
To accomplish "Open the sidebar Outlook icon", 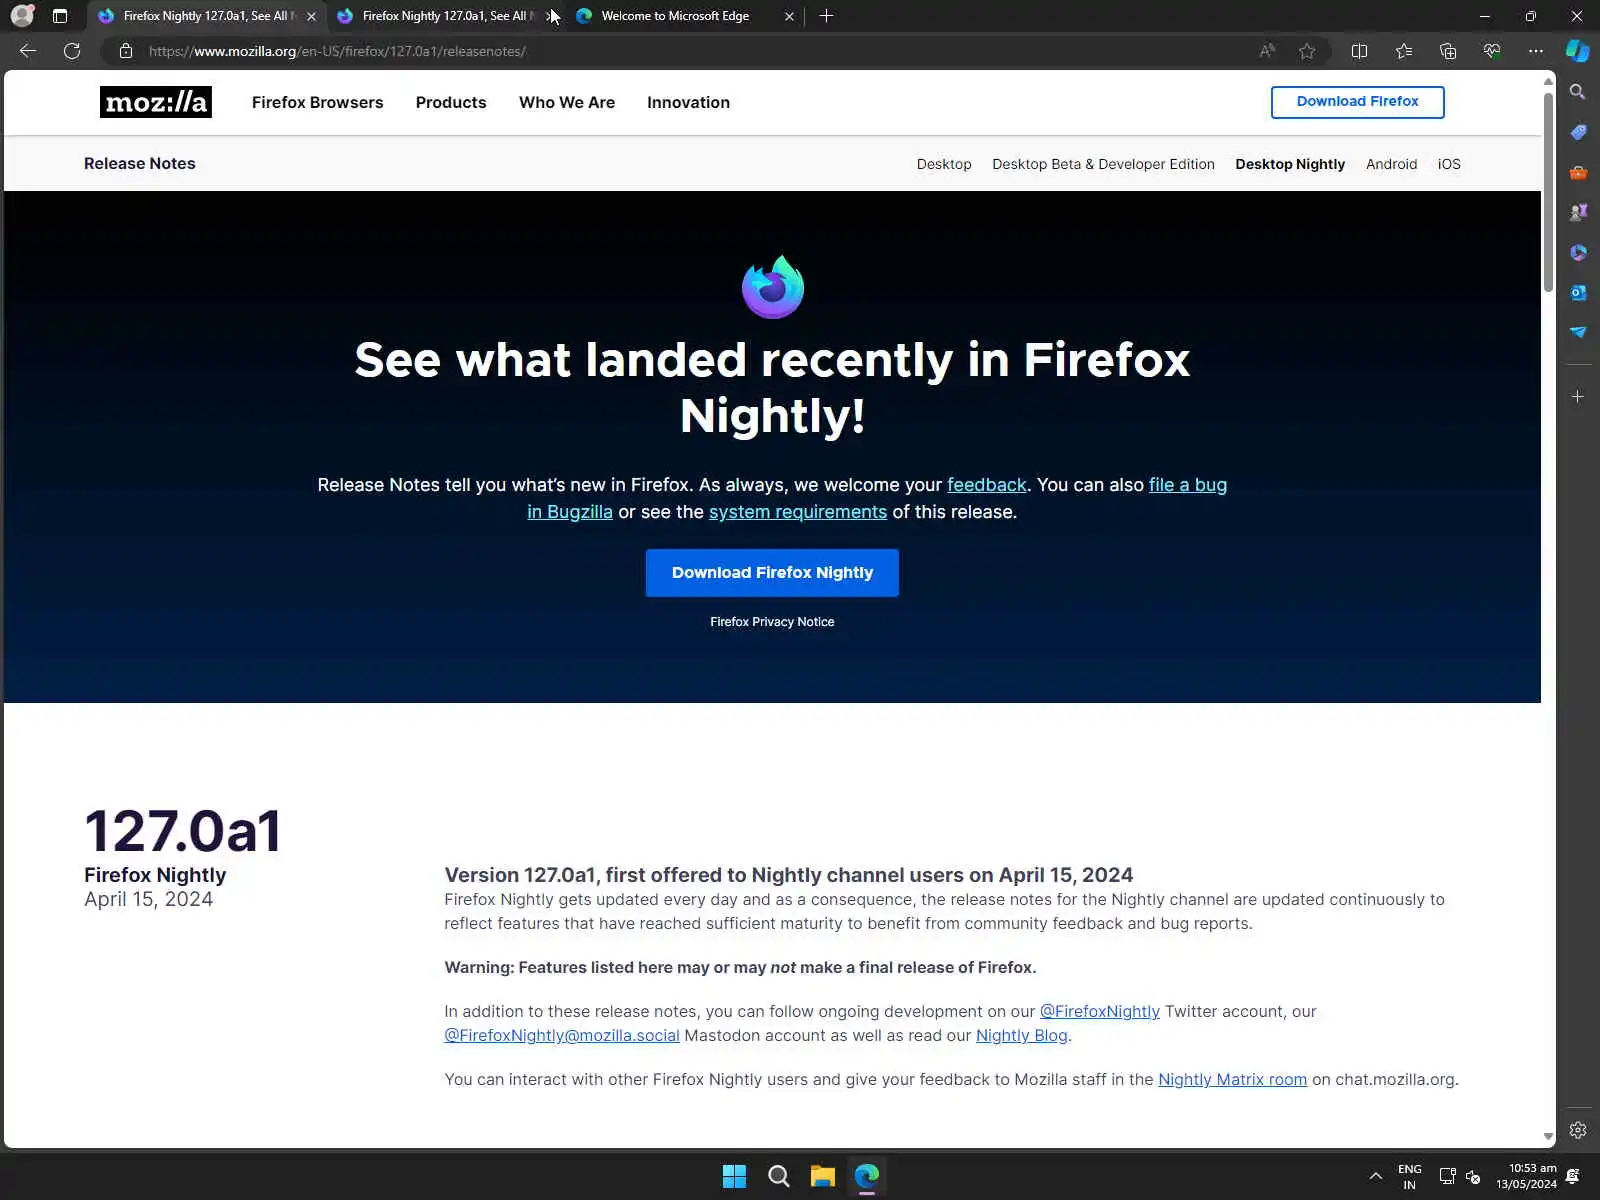I will [x=1578, y=292].
